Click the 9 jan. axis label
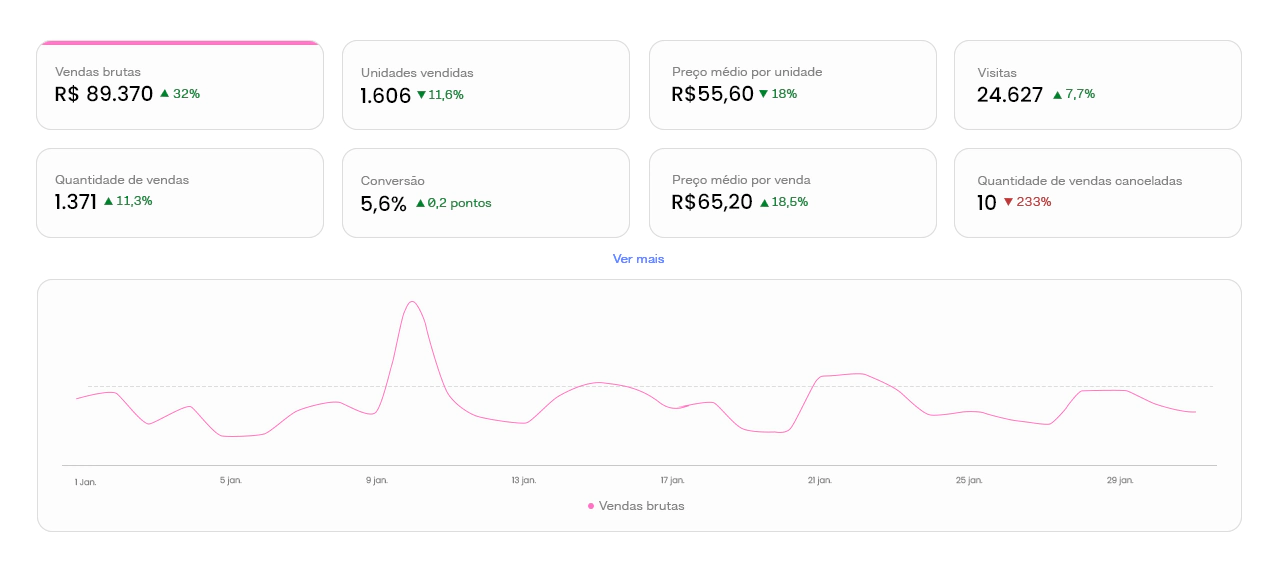 click(x=376, y=481)
